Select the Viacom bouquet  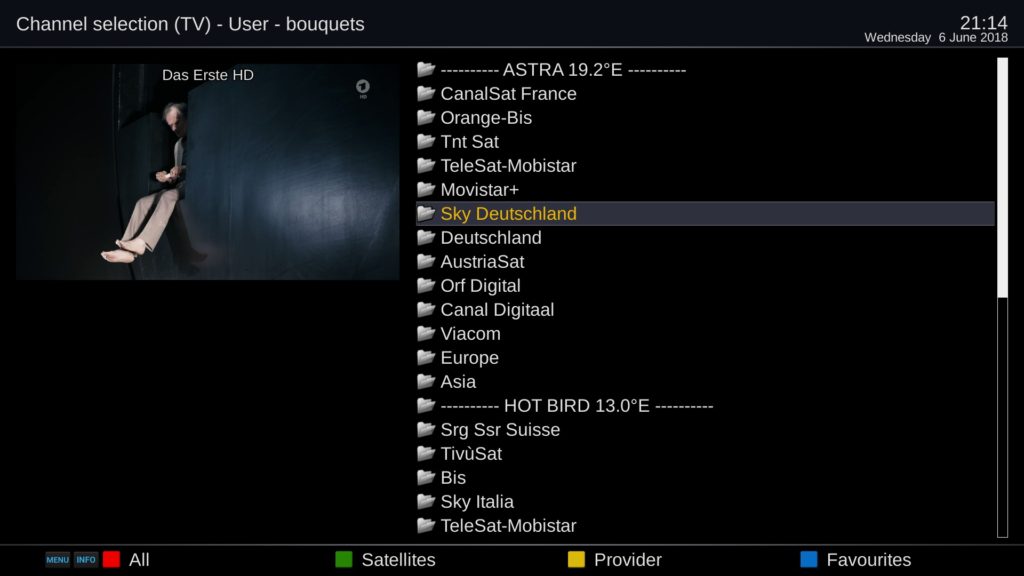[x=705, y=334]
